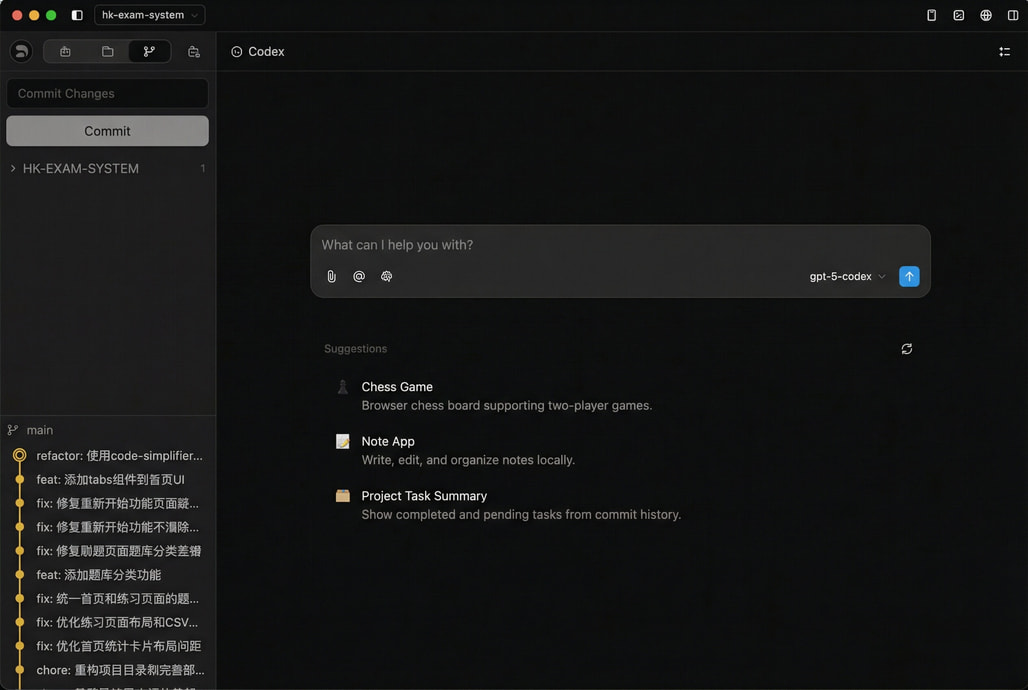Click the @ mention icon in prompt box
The image size is (1028, 690).
[x=359, y=277]
